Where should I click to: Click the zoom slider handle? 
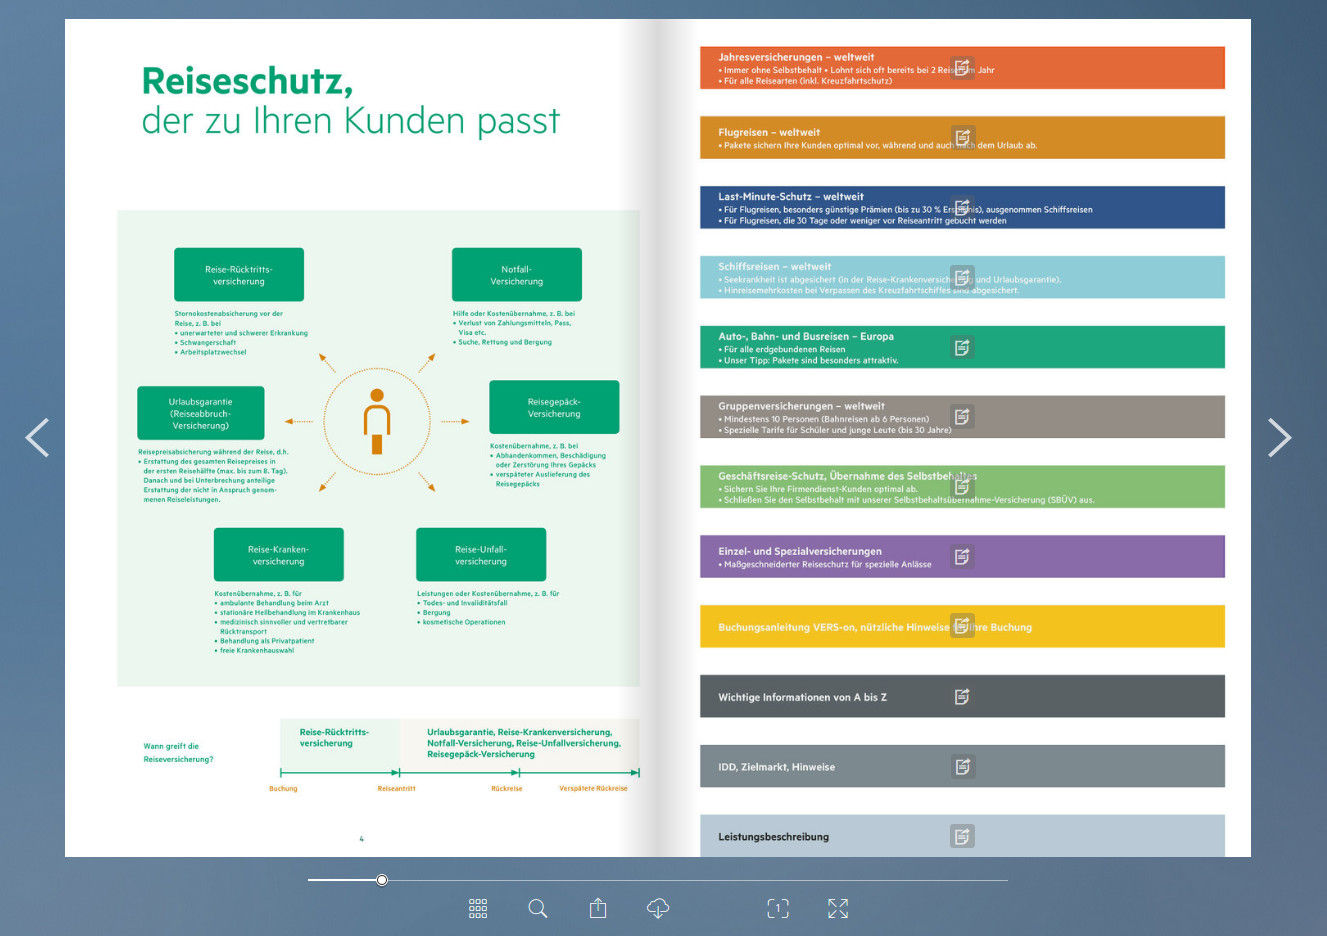coord(381,880)
